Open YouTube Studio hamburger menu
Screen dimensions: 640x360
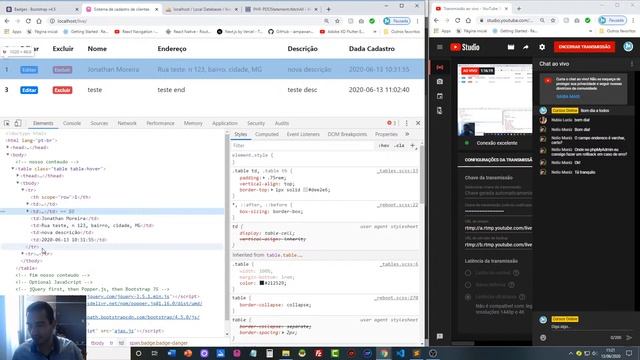(x=440, y=47)
